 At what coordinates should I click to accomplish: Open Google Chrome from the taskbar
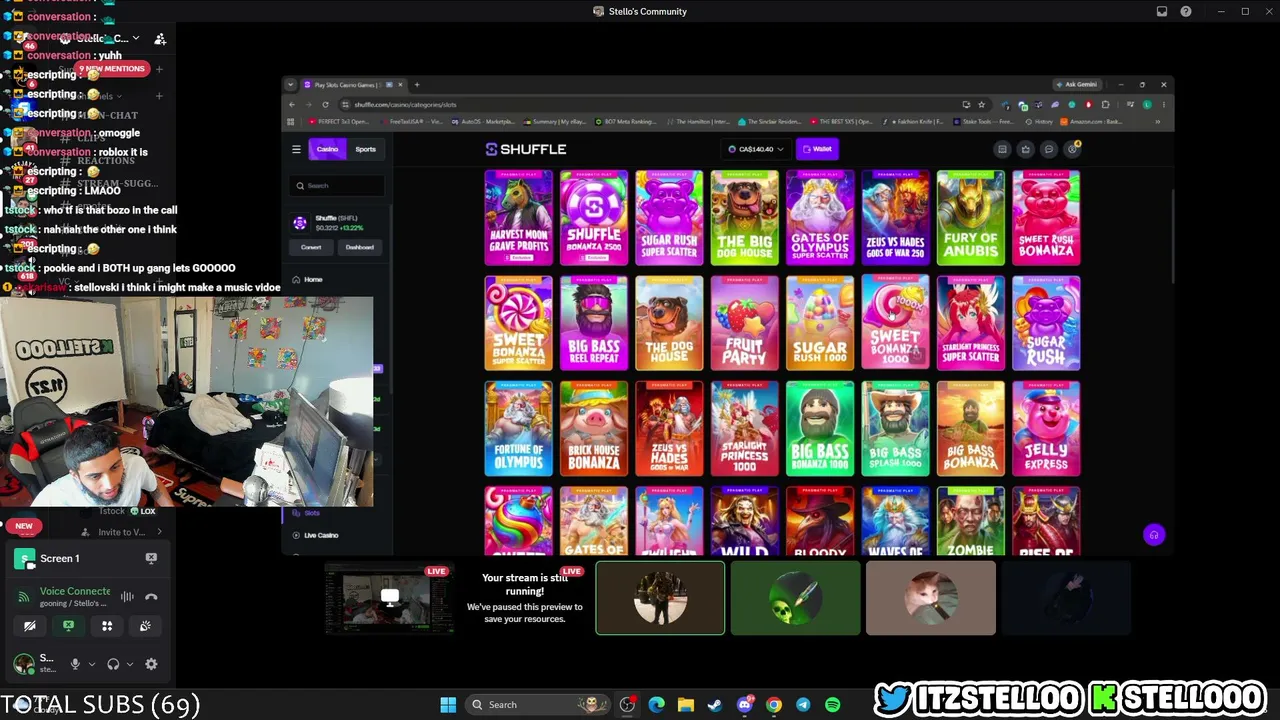(774, 704)
